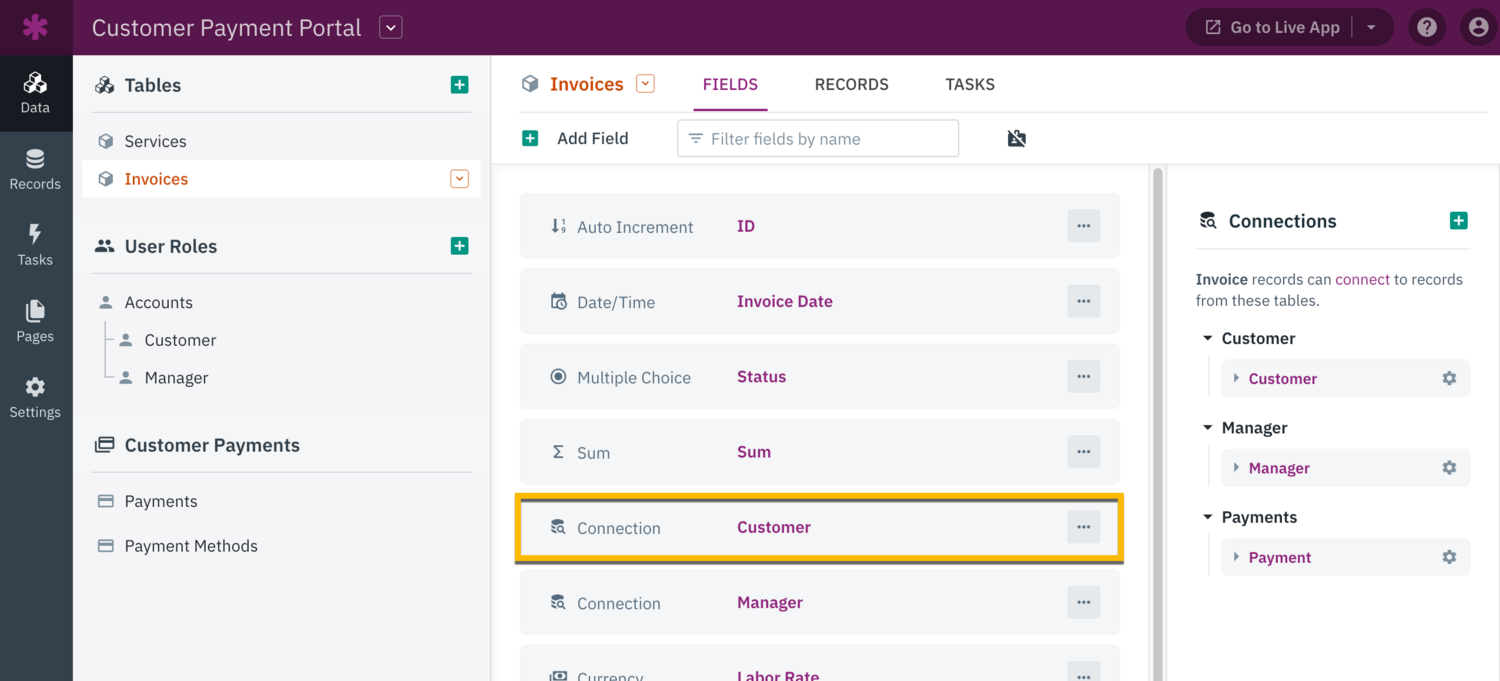Screen dimensions: 1500x681
Task: Open the Invoices table dropdown in sidebar
Action: tap(459, 179)
